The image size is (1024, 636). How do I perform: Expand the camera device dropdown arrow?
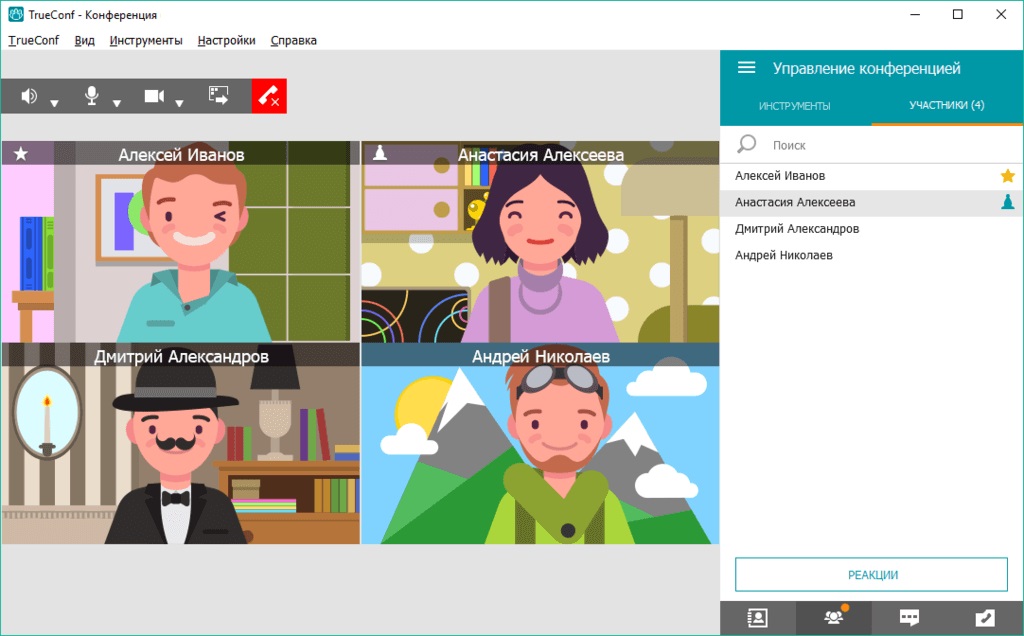180,102
